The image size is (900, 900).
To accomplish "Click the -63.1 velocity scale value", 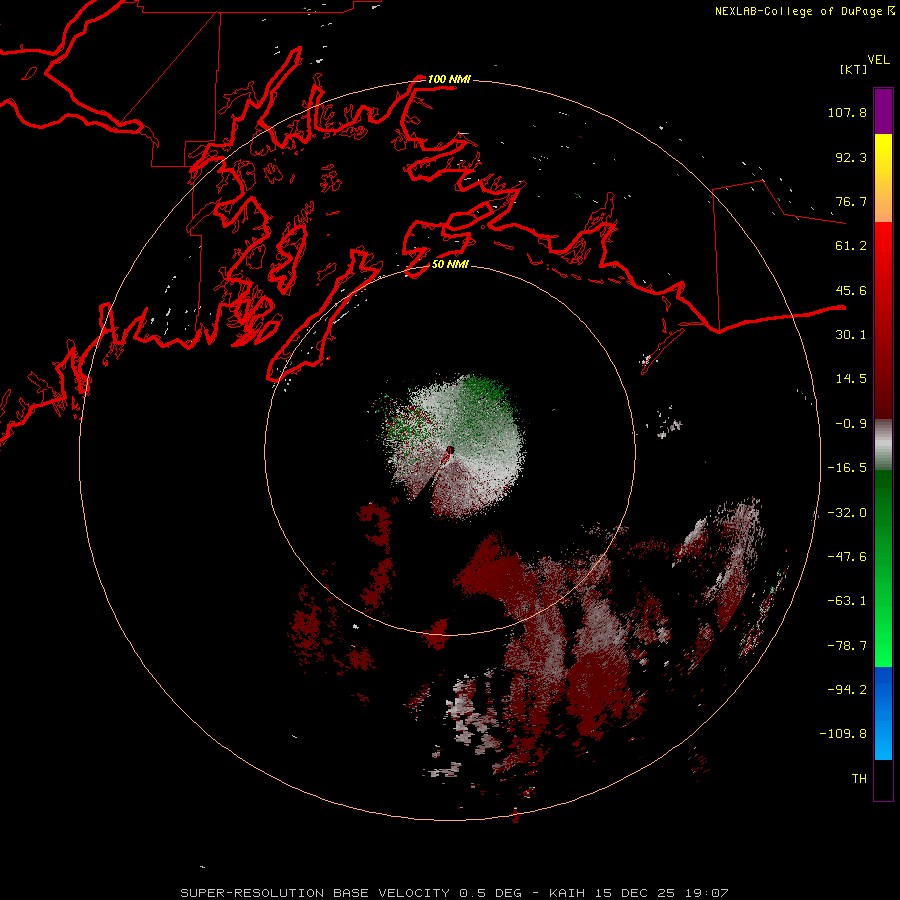I will pos(847,601).
